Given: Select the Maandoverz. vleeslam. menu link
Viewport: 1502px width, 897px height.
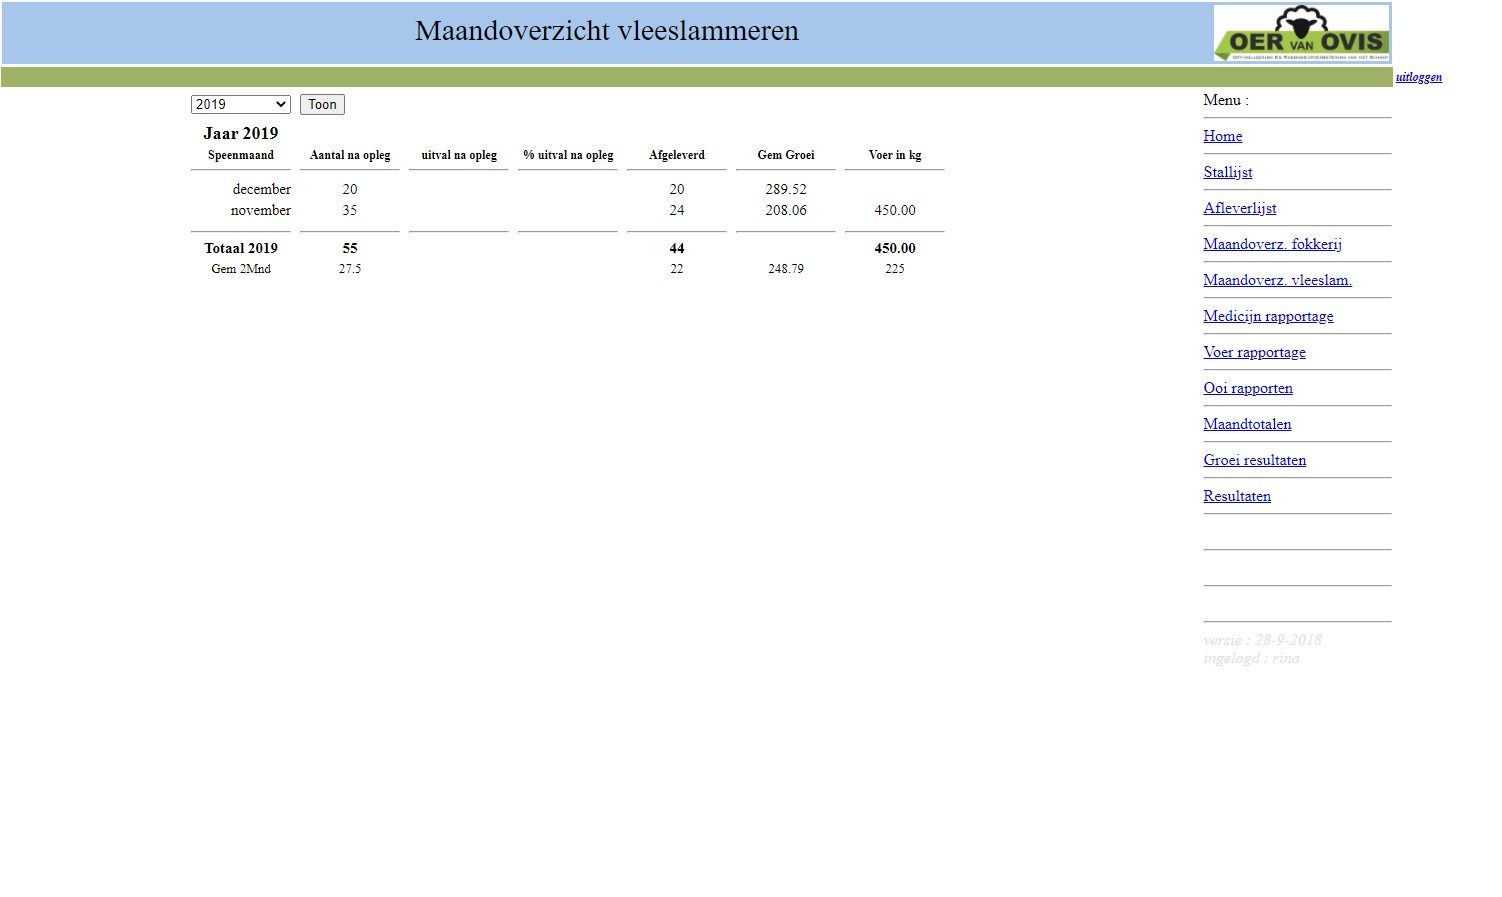Looking at the screenshot, I should [1277, 280].
